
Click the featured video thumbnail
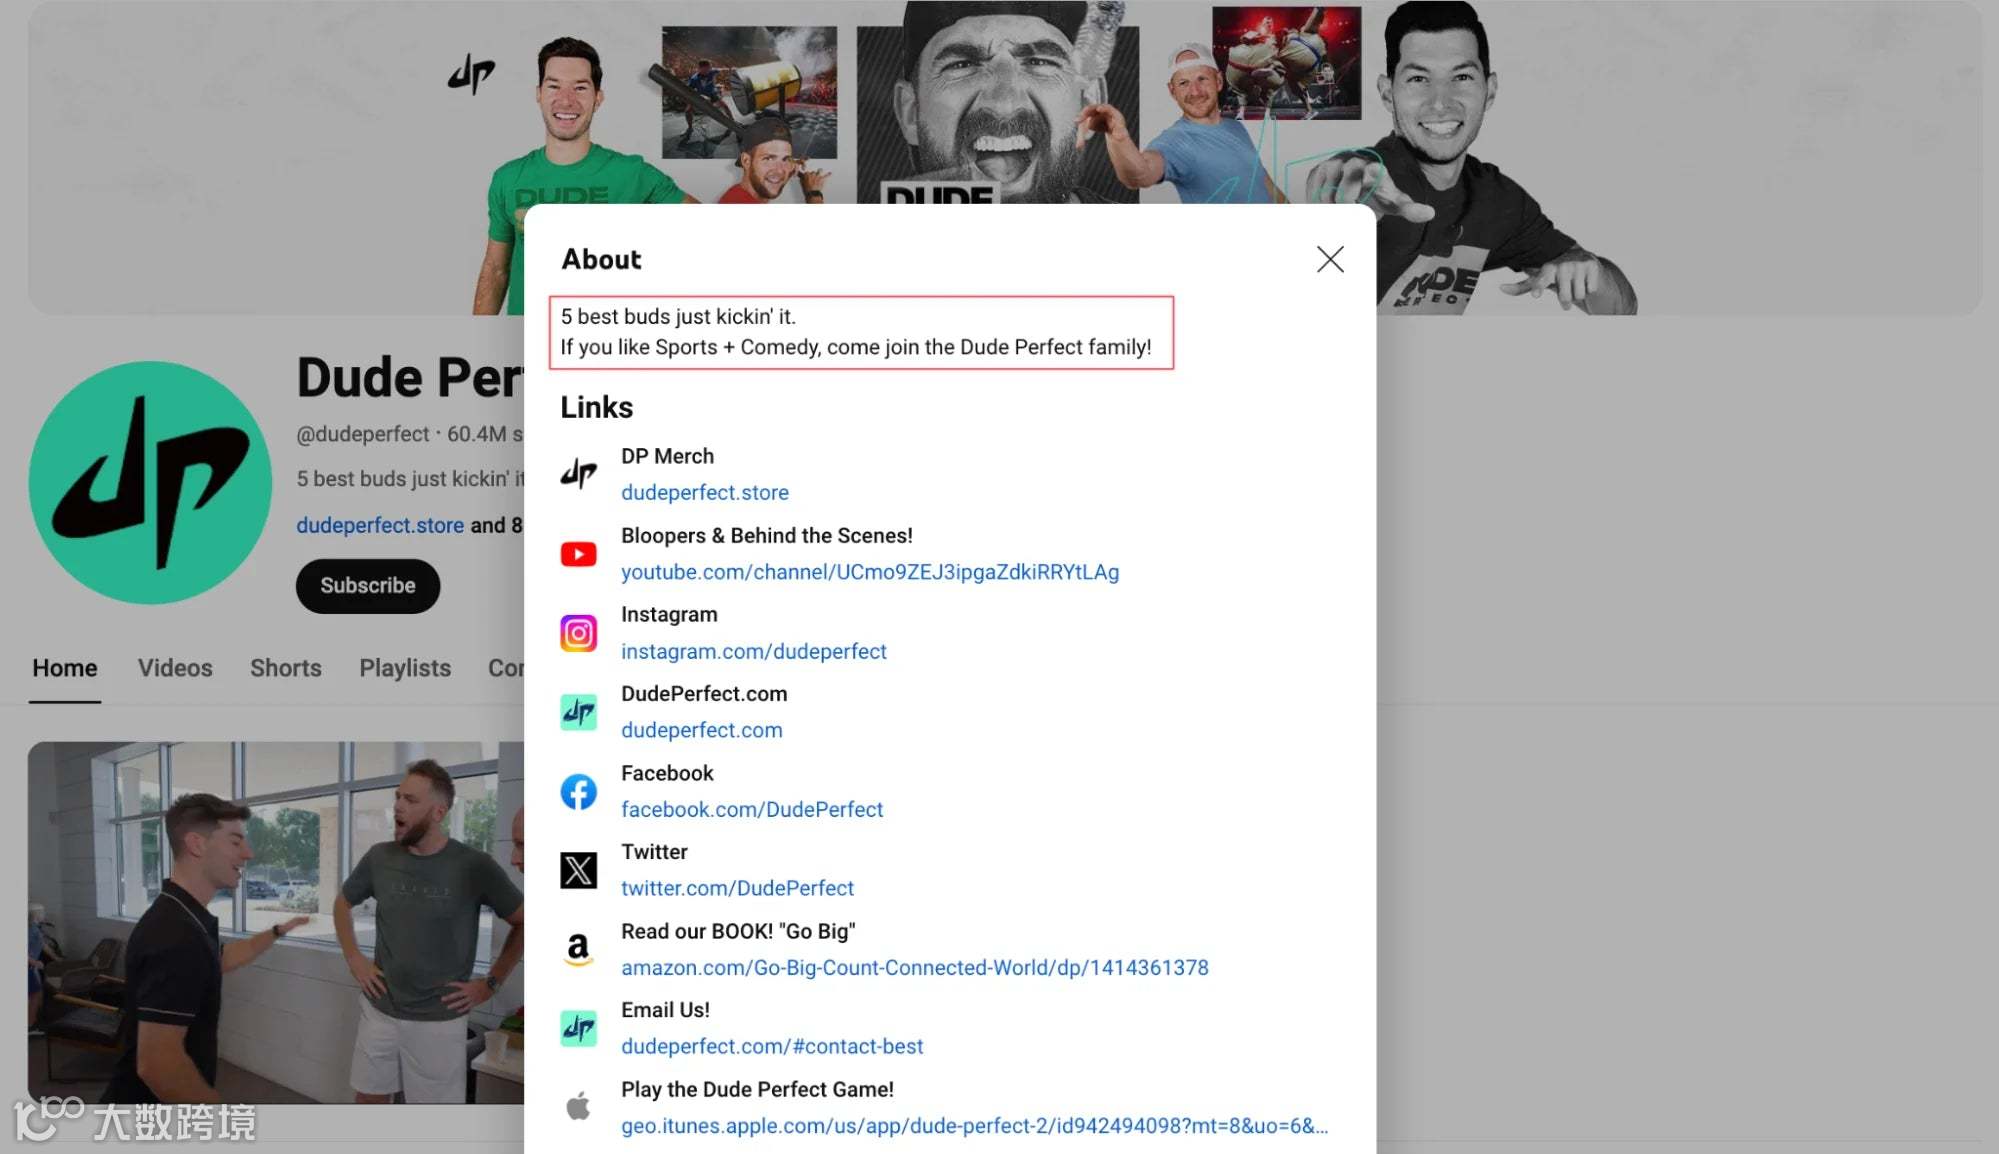tap(275, 920)
